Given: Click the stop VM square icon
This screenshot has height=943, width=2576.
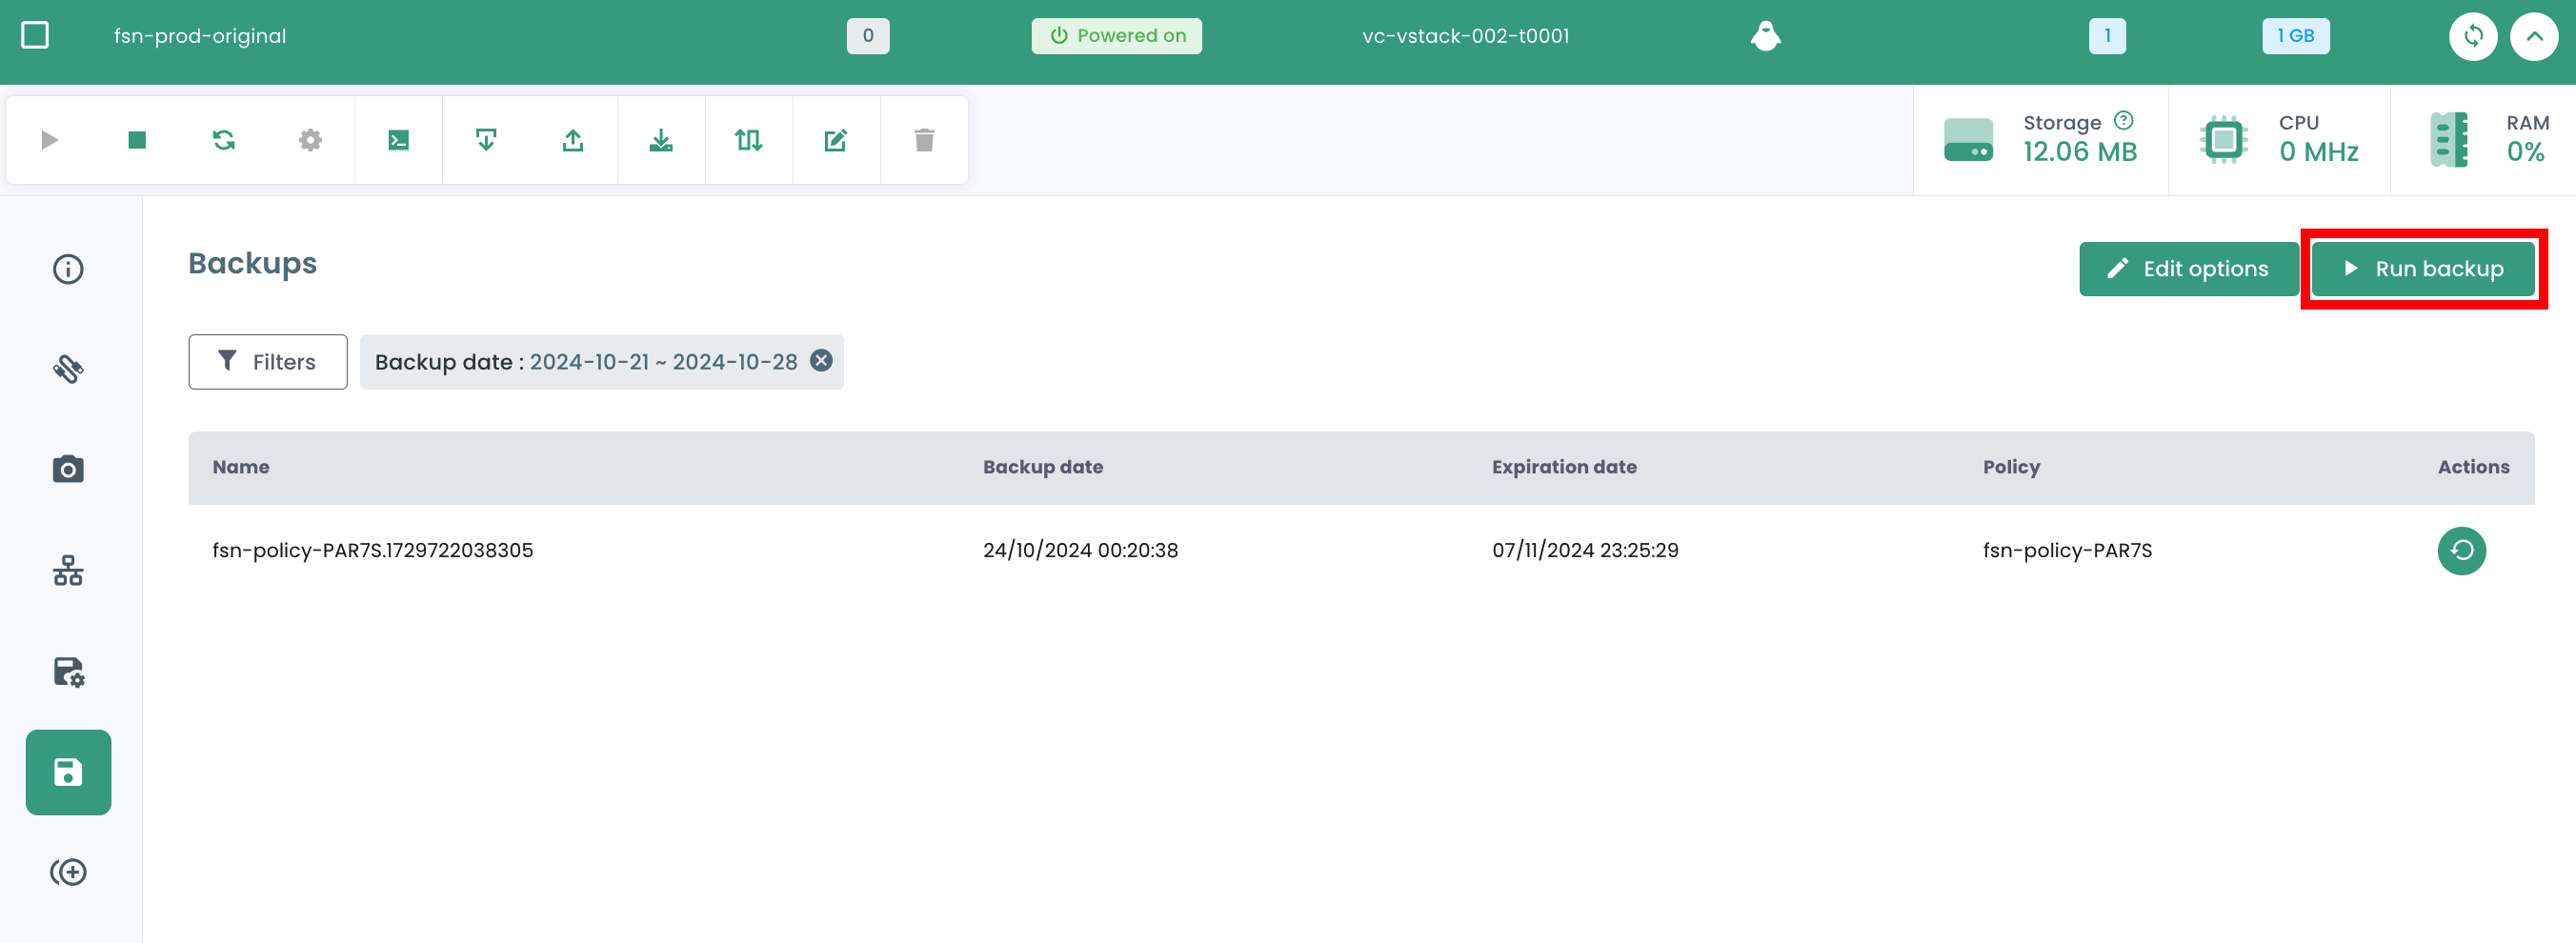Looking at the screenshot, I should (x=137, y=140).
